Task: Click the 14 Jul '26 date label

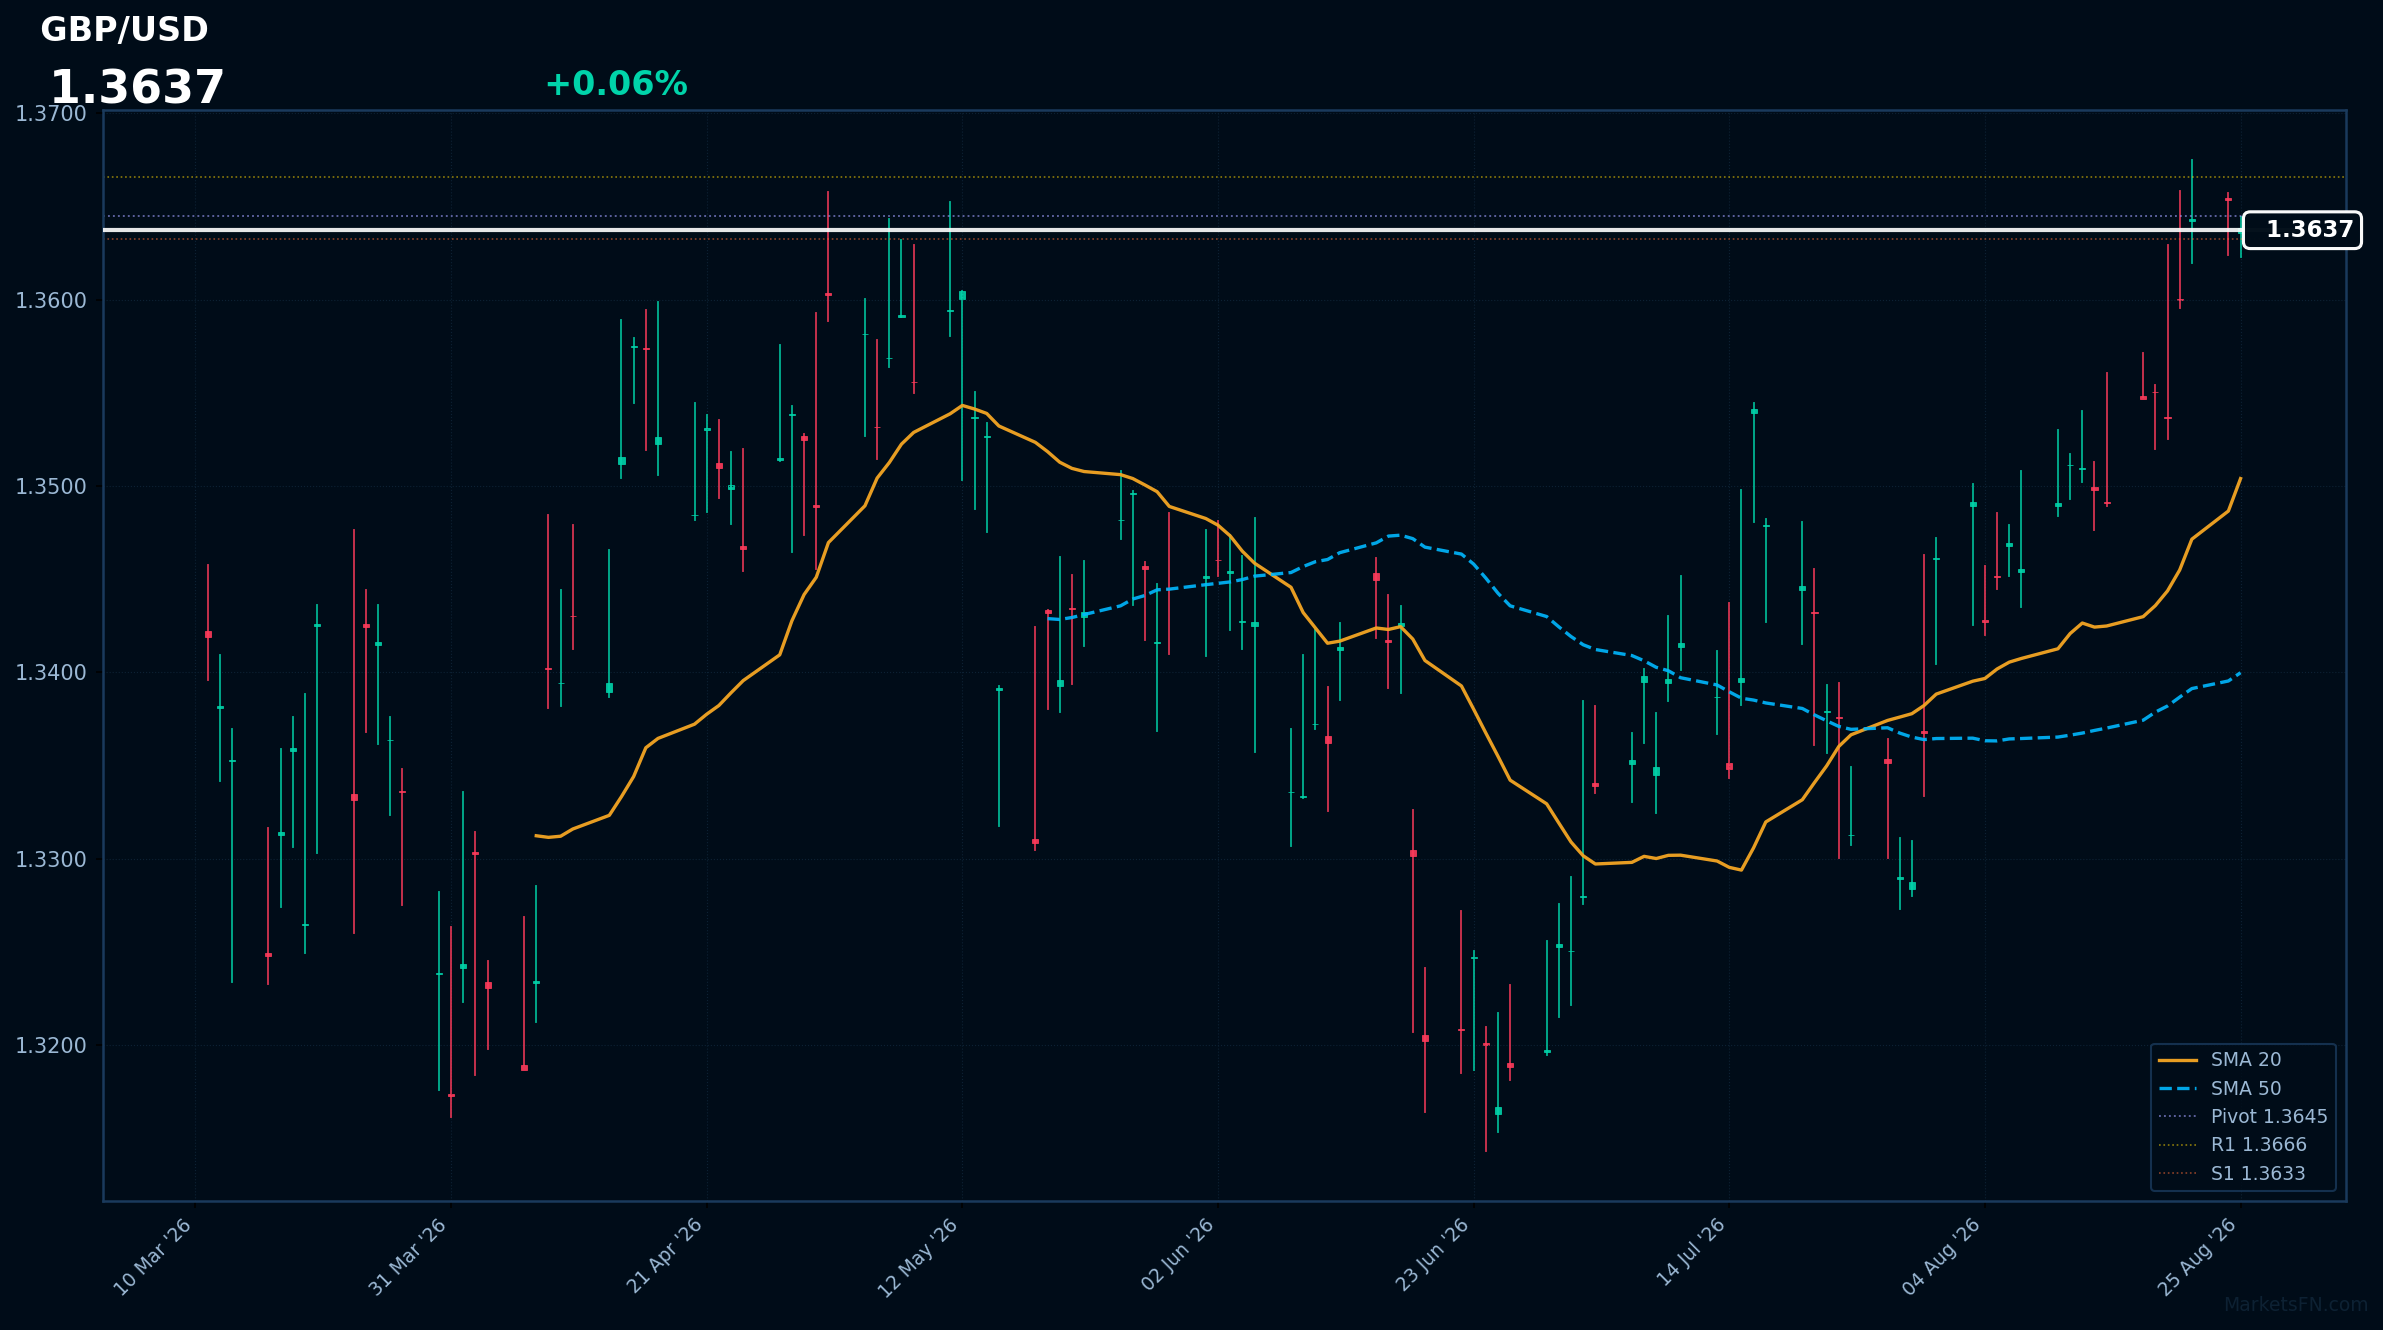Action: tap(1691, 1253)
